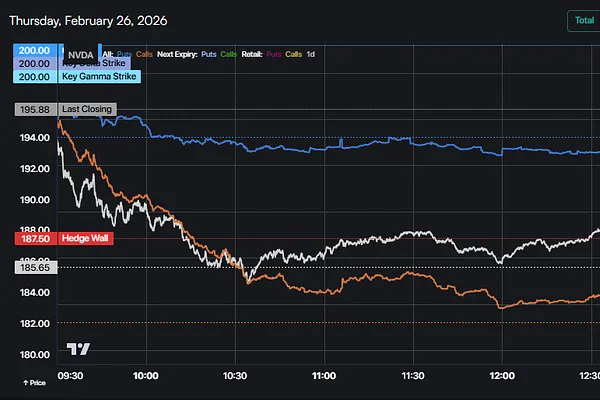Viewport: 600px width, 400px height.
Task: Click the 10:30 time axis label
Action: click(234, 375)
